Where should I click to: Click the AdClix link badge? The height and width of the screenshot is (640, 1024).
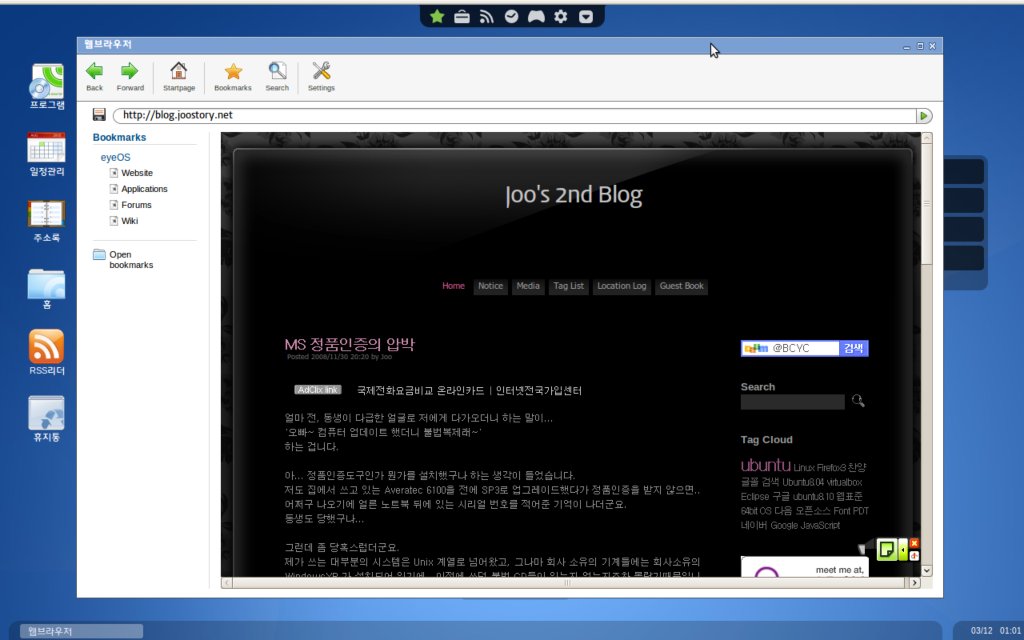click(x=318, y=390)
